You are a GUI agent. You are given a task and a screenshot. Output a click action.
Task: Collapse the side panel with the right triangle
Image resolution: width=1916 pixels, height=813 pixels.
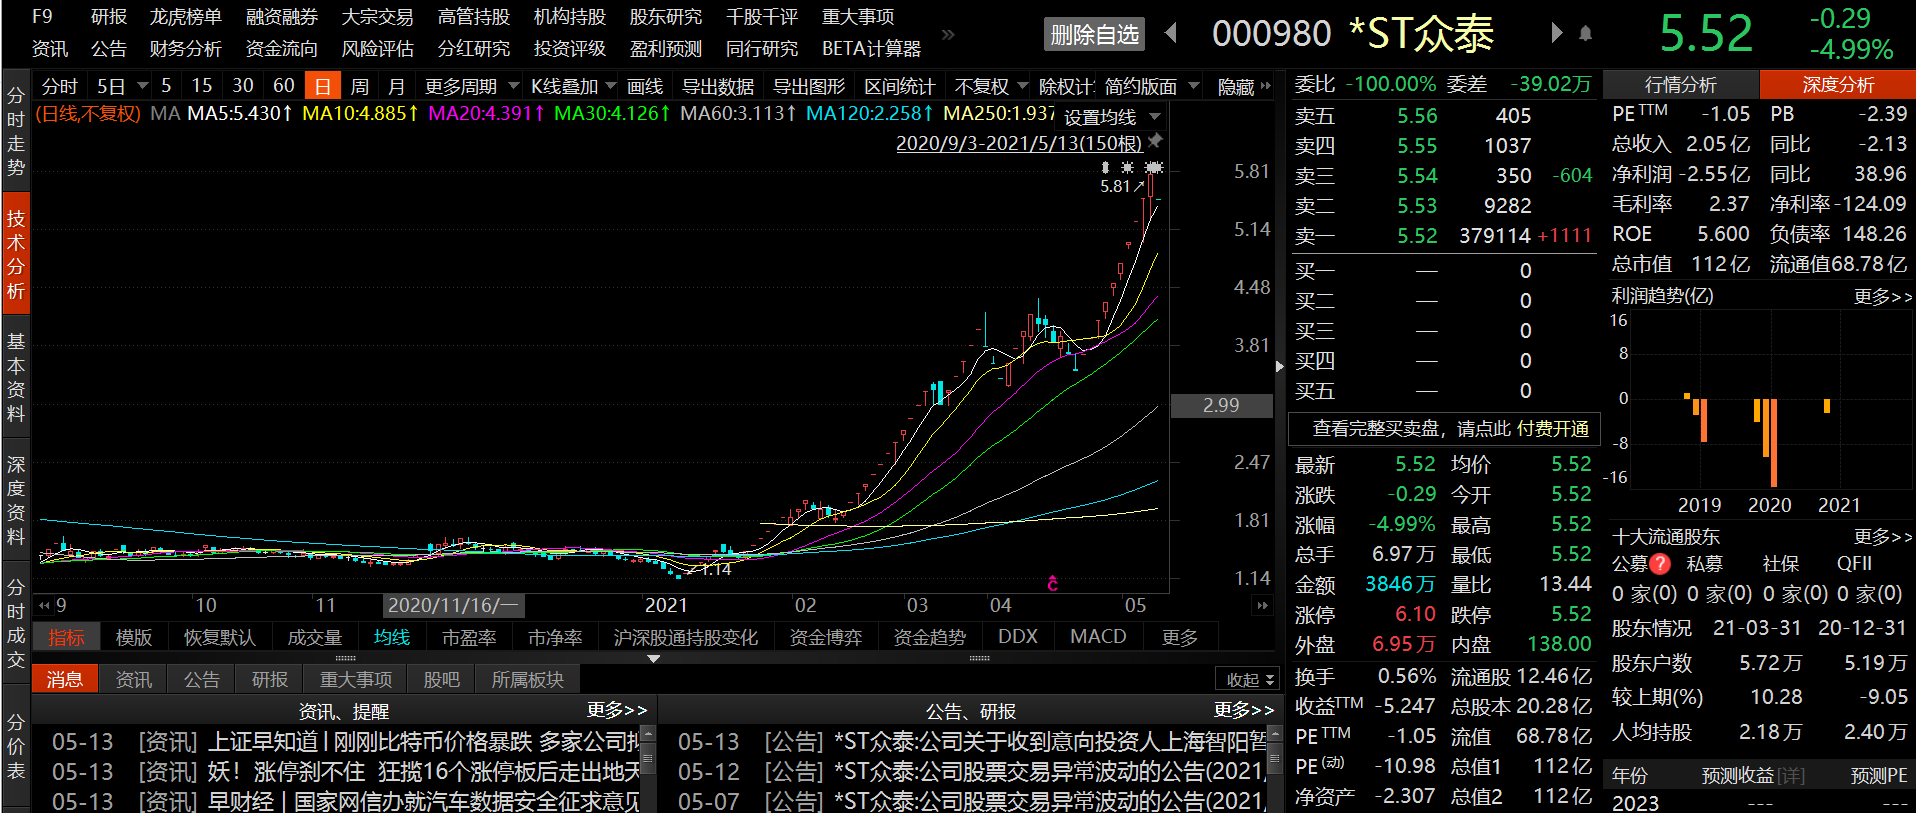tap(1280, 367)
